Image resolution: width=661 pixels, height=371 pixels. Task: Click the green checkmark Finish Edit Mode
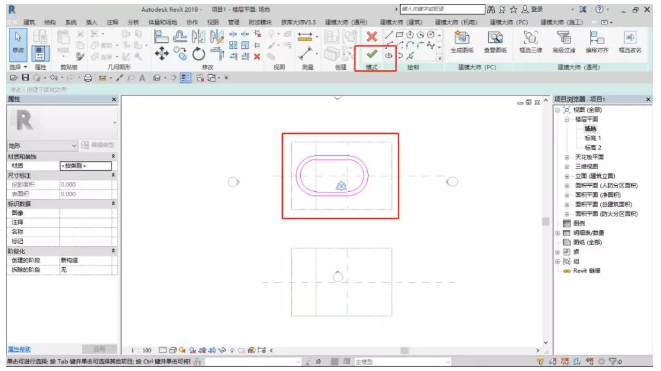tap(371, 54)
